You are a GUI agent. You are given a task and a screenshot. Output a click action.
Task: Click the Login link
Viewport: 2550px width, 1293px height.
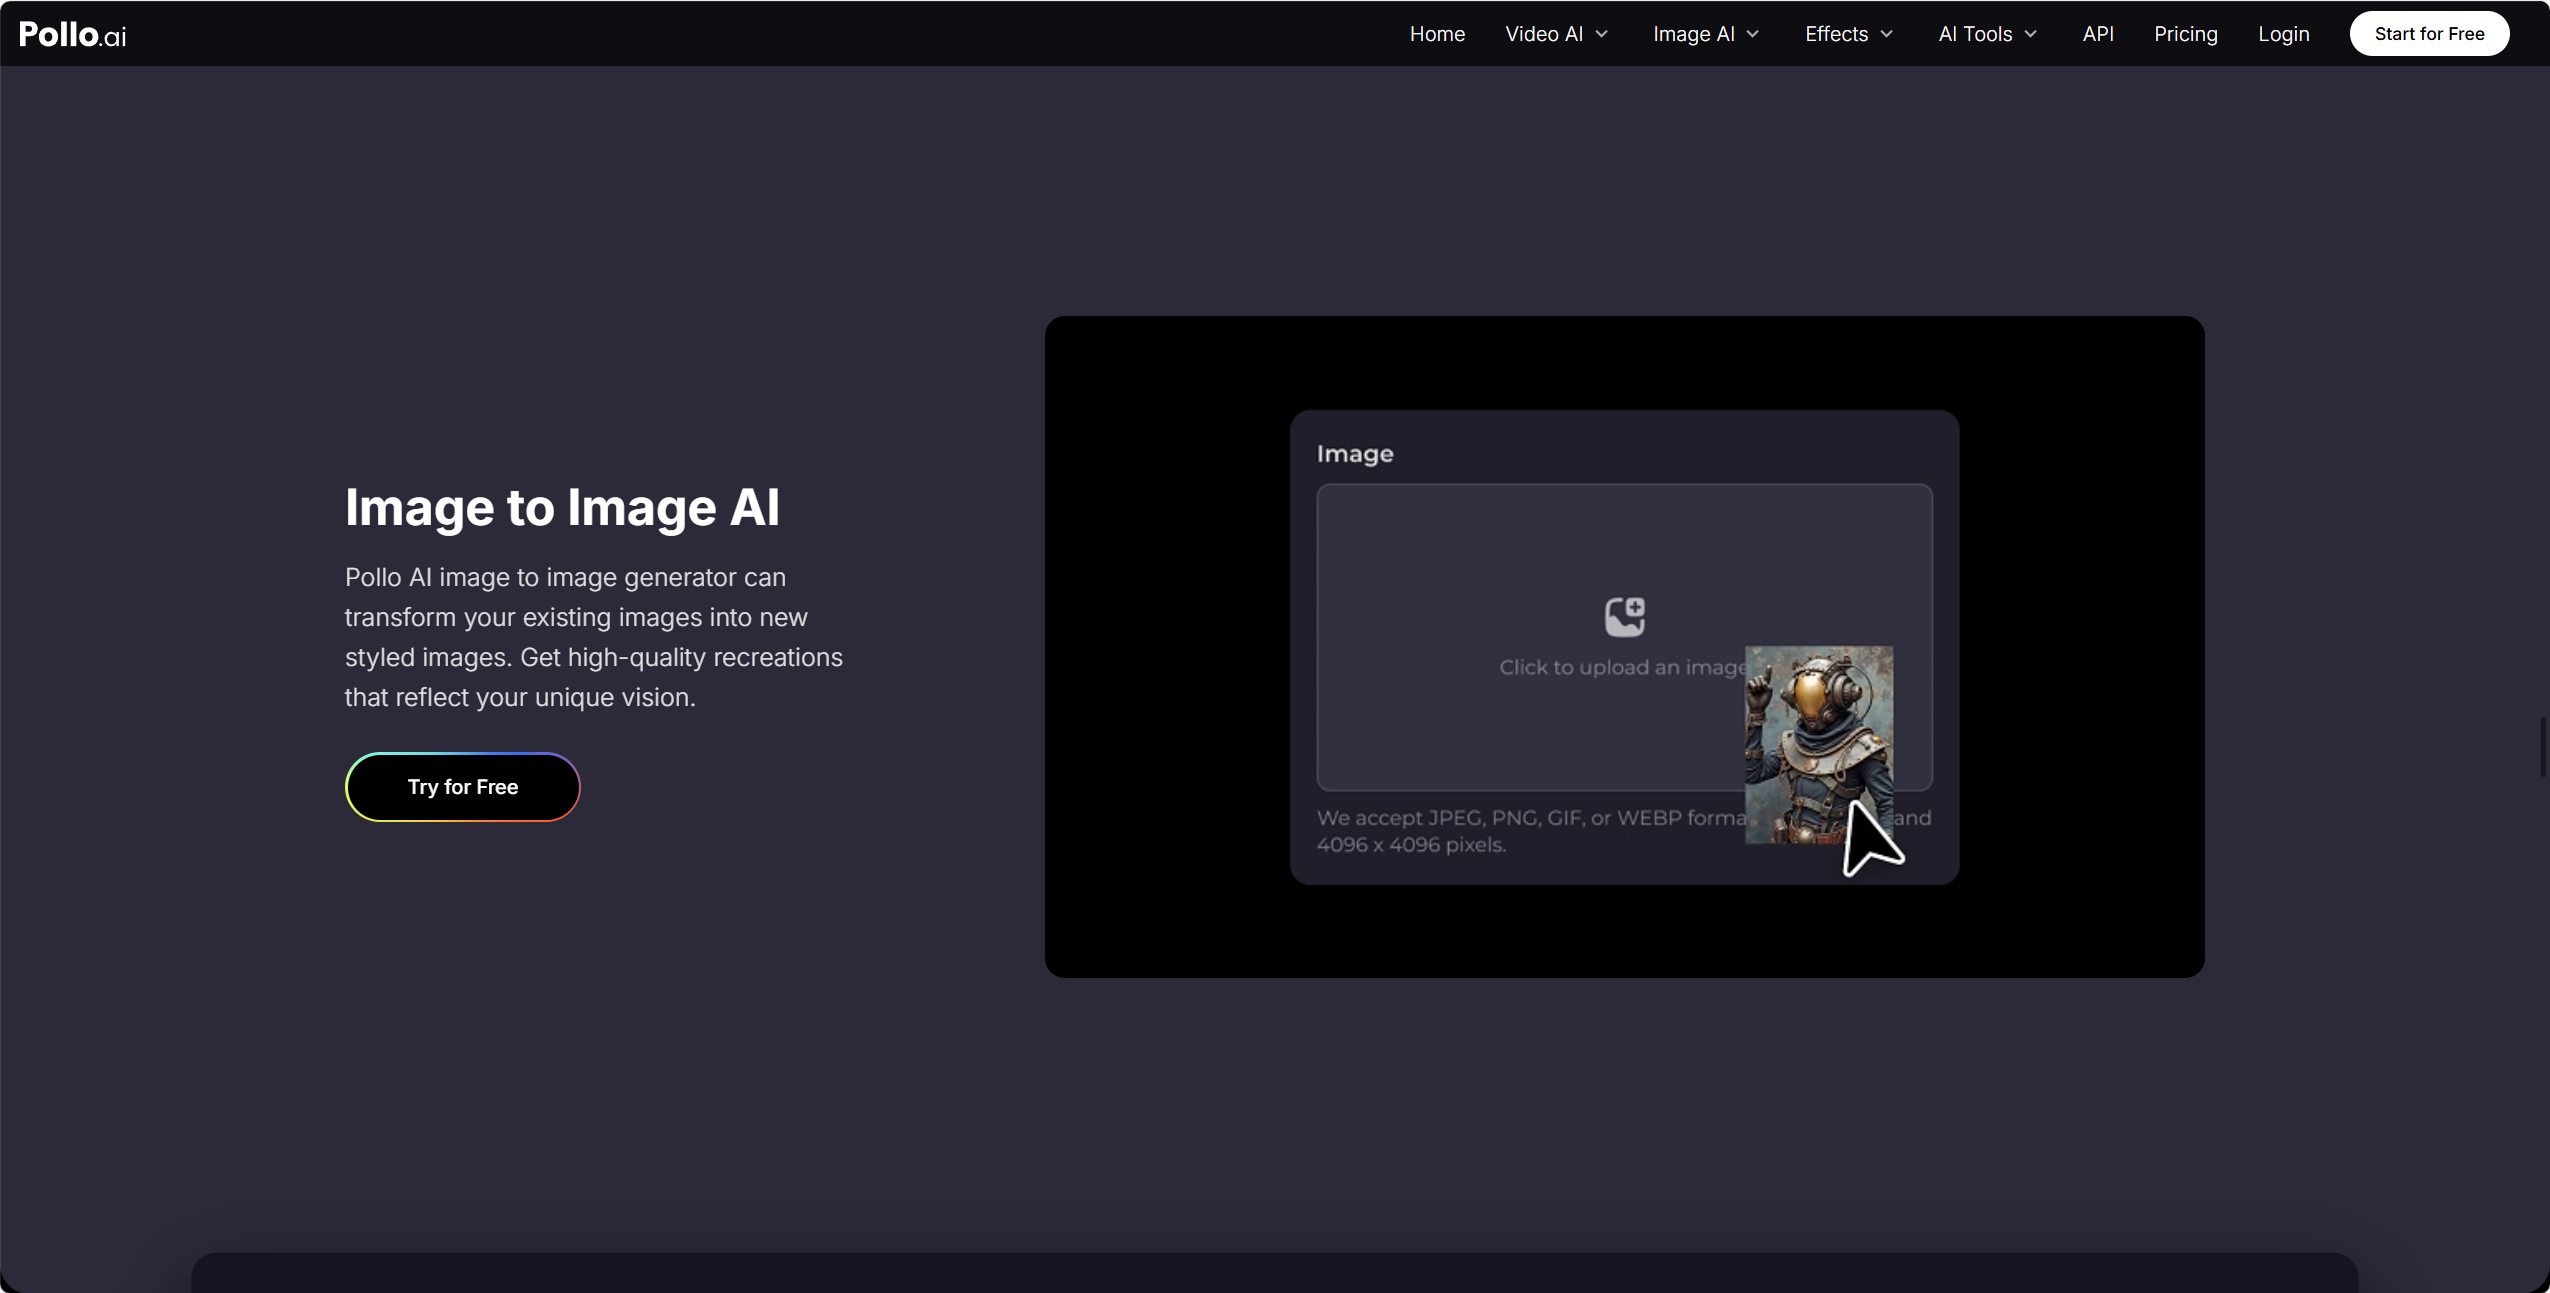[2283, 34]
